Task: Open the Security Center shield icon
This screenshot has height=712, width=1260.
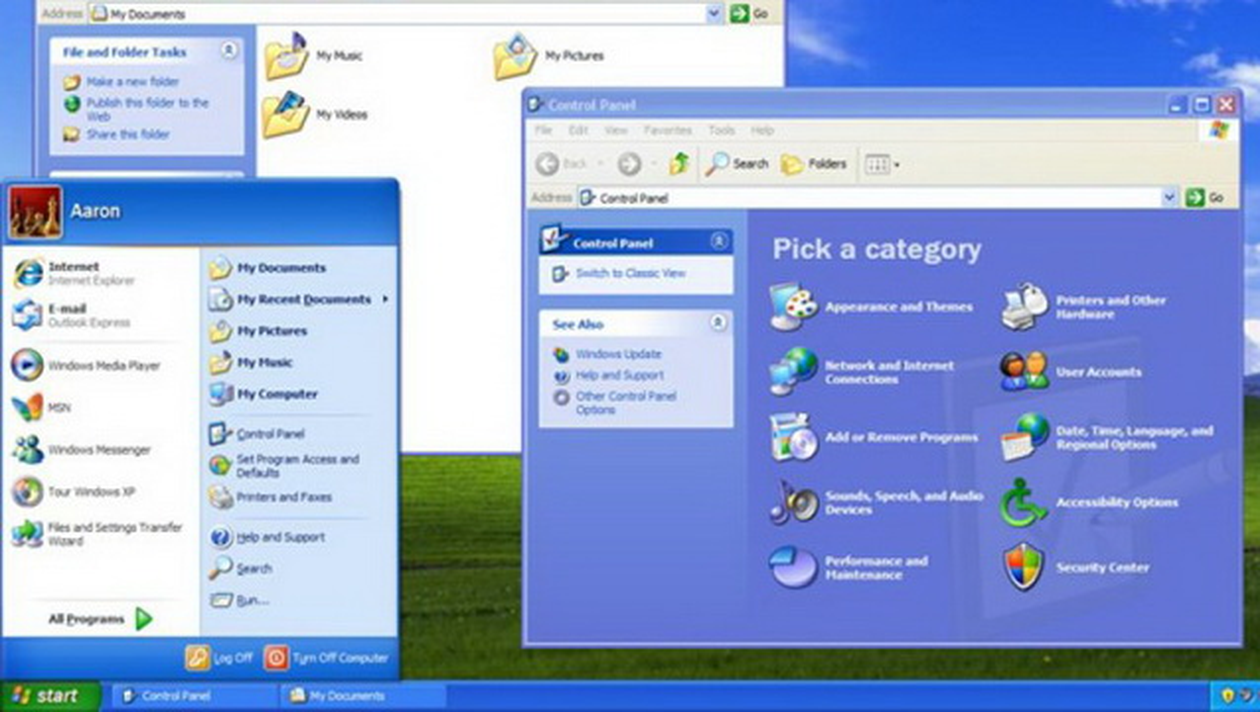Action: click(x=1024, y=567)
